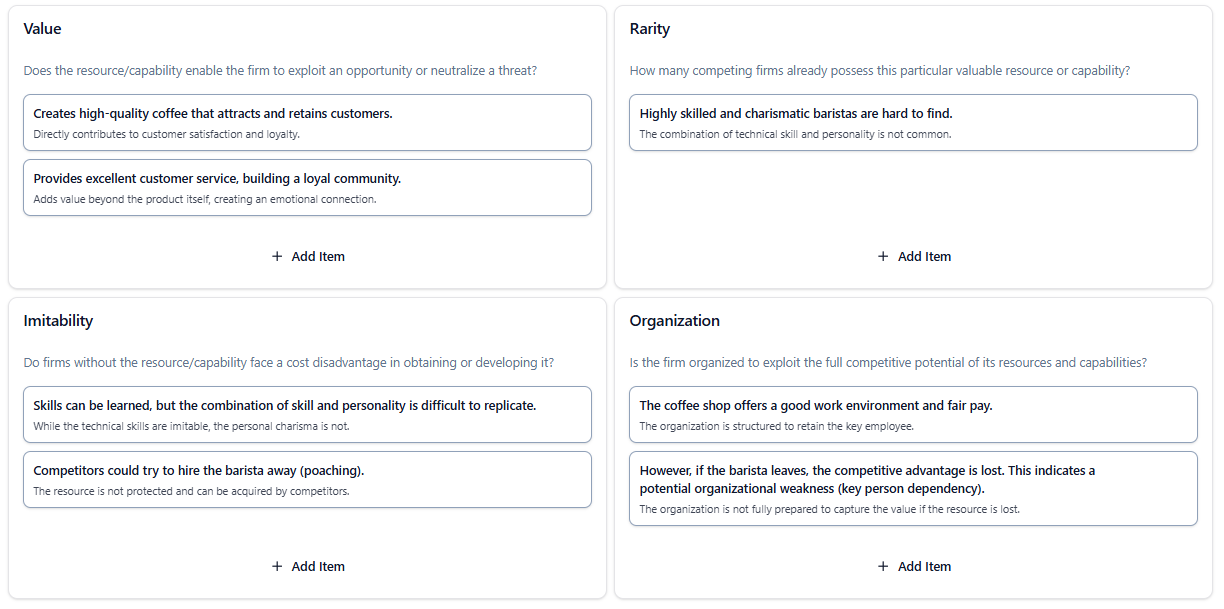This screenshot has width=1224, height=609.
Task: Click the Imitability cost disadvantage question text
Action: 289,363
